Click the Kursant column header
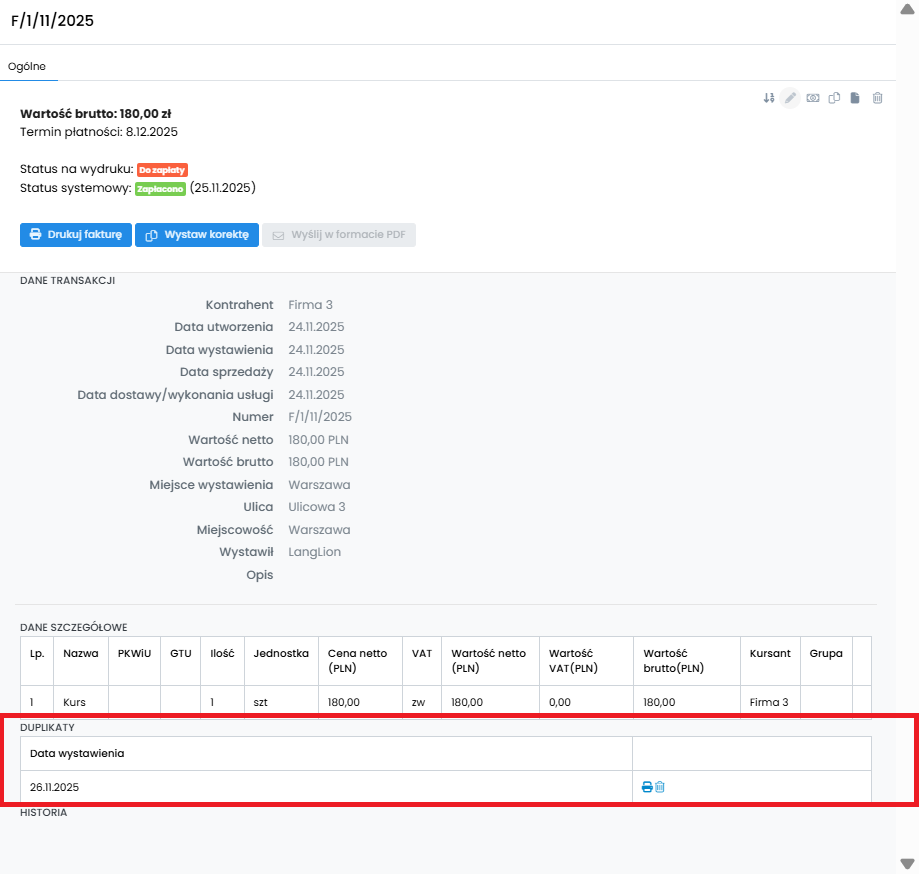This screenshot has width=919, height=874. pos(770,653)
